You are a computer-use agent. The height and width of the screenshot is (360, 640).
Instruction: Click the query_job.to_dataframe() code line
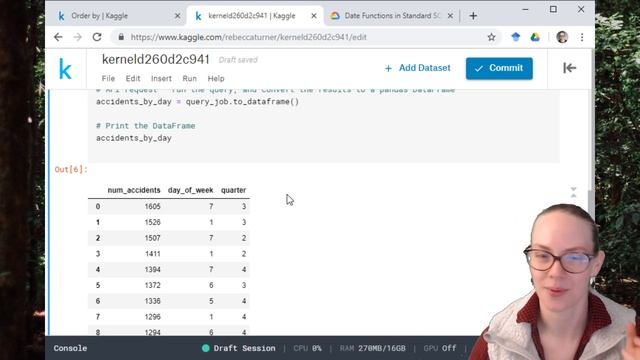click(198, 102)
